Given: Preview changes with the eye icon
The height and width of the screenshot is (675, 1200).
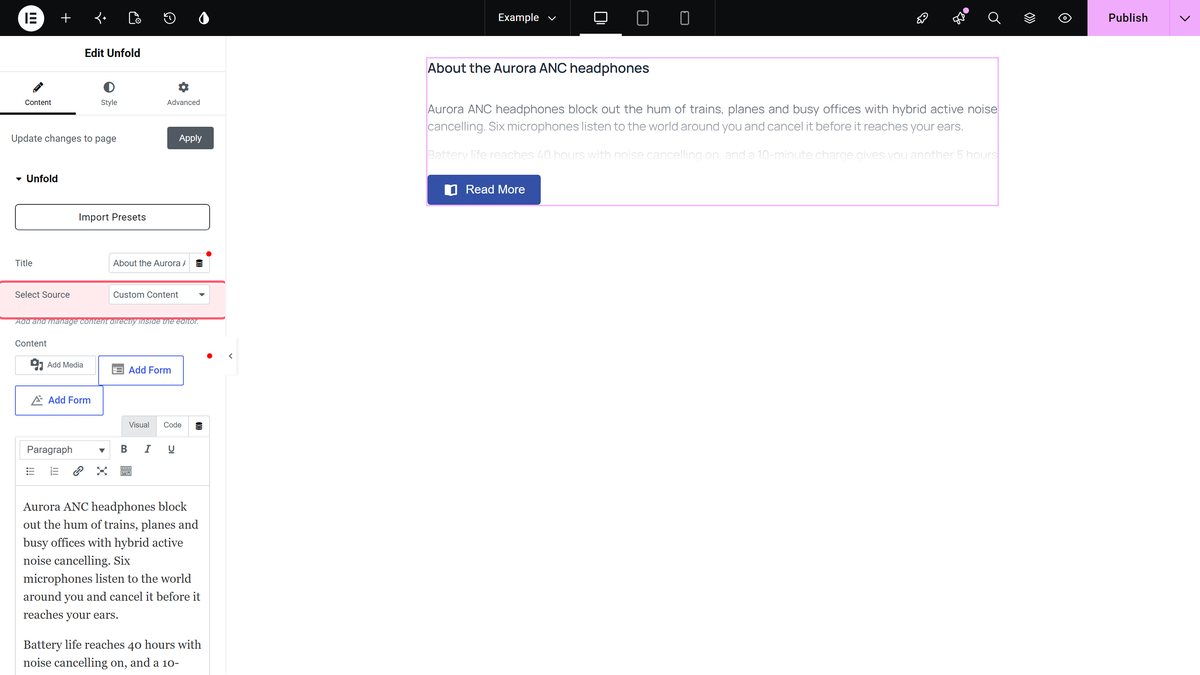Looking at the screenshot, I should [x=1065, y=18].
